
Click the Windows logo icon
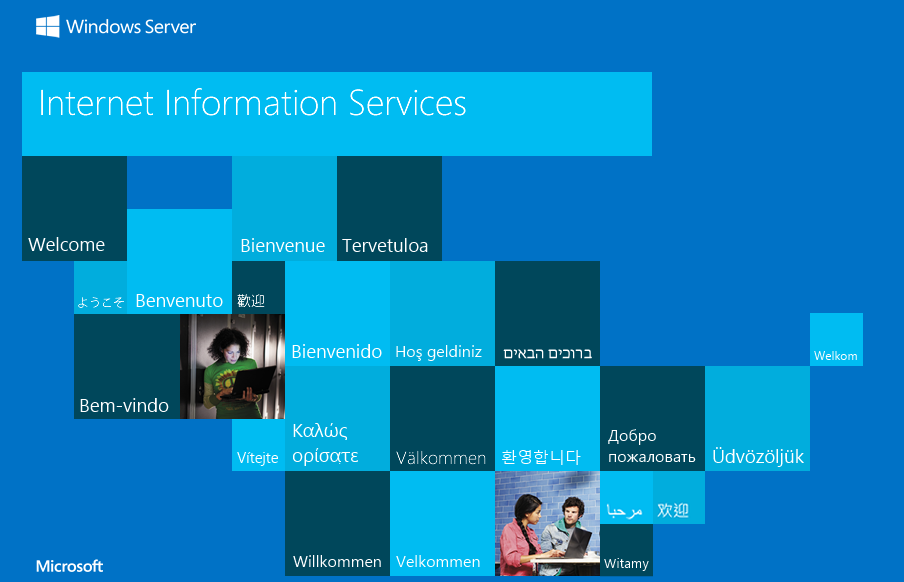click(x=47, y=27)
